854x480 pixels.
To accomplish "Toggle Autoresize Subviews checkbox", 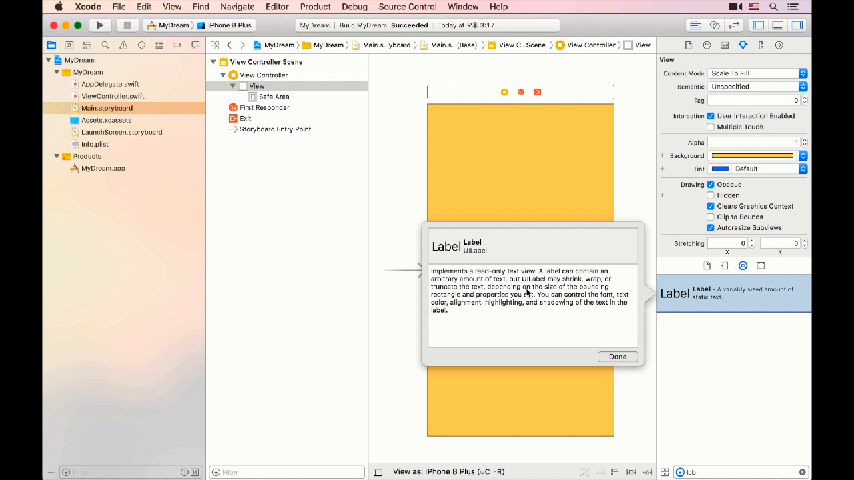I will (x=711, y=228).
